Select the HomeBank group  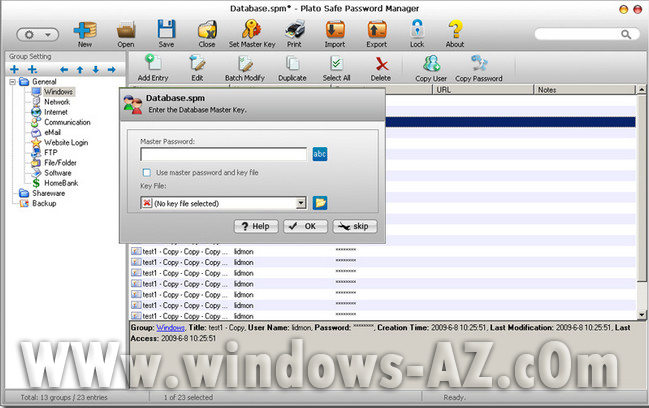tap(61, 183)
